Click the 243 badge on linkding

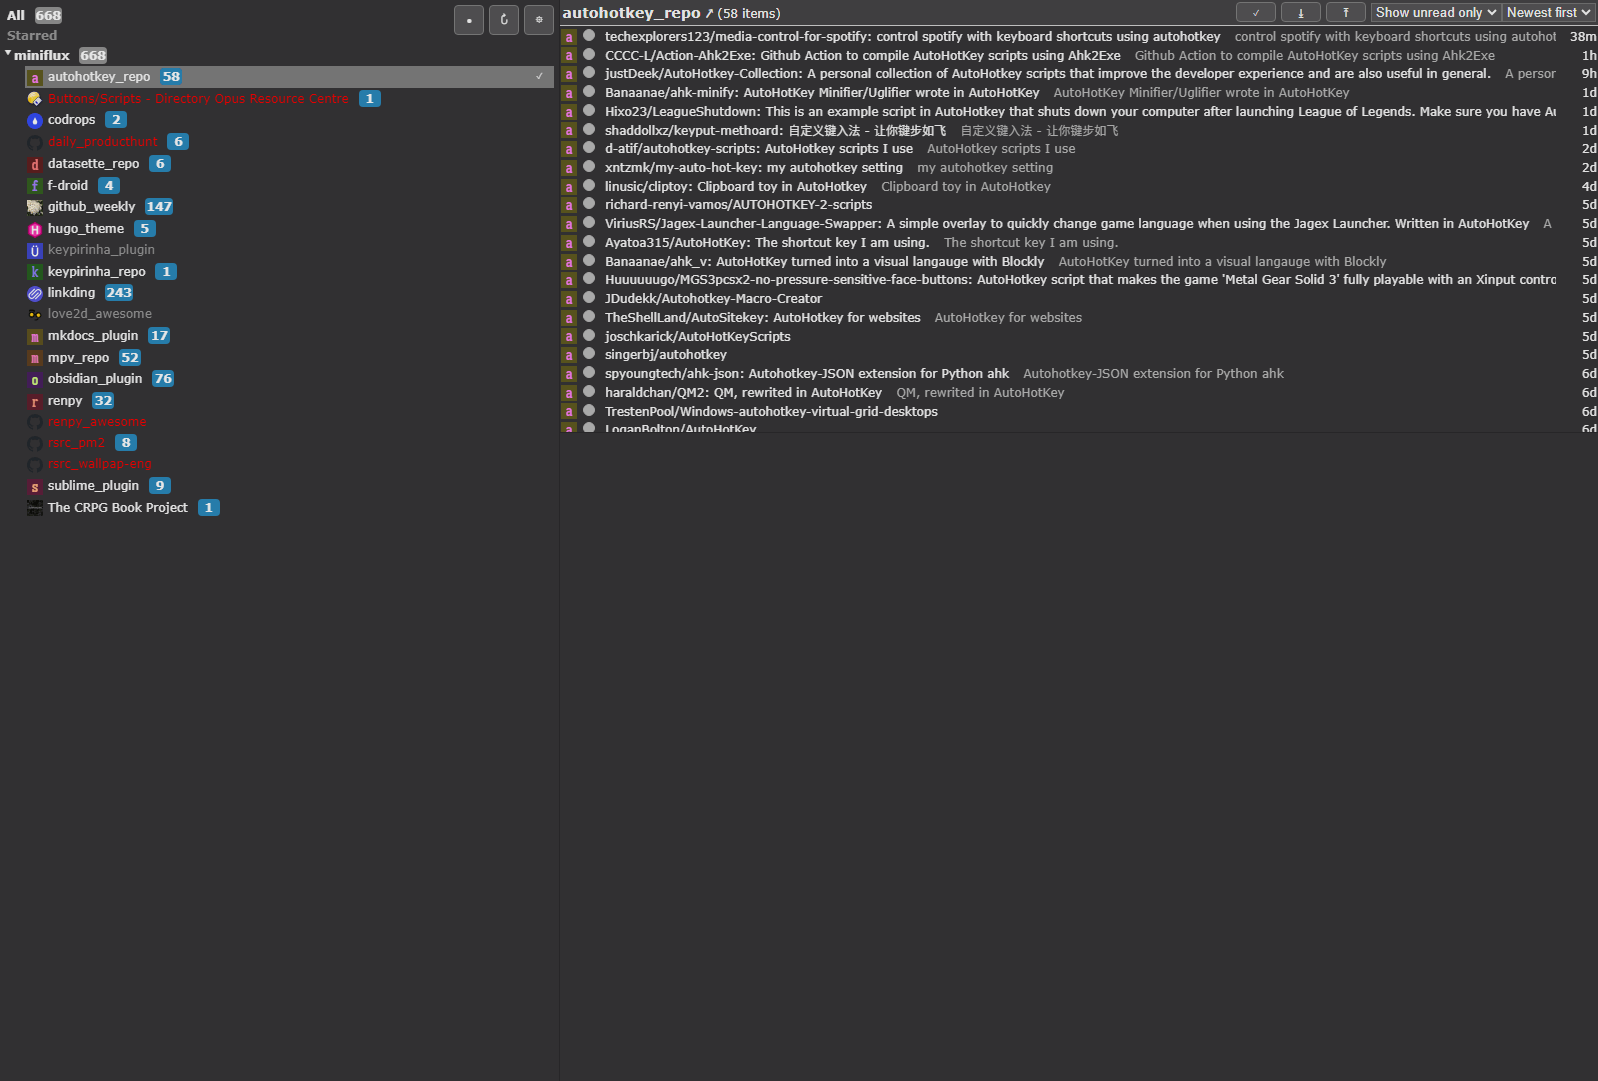coord(119,293)
